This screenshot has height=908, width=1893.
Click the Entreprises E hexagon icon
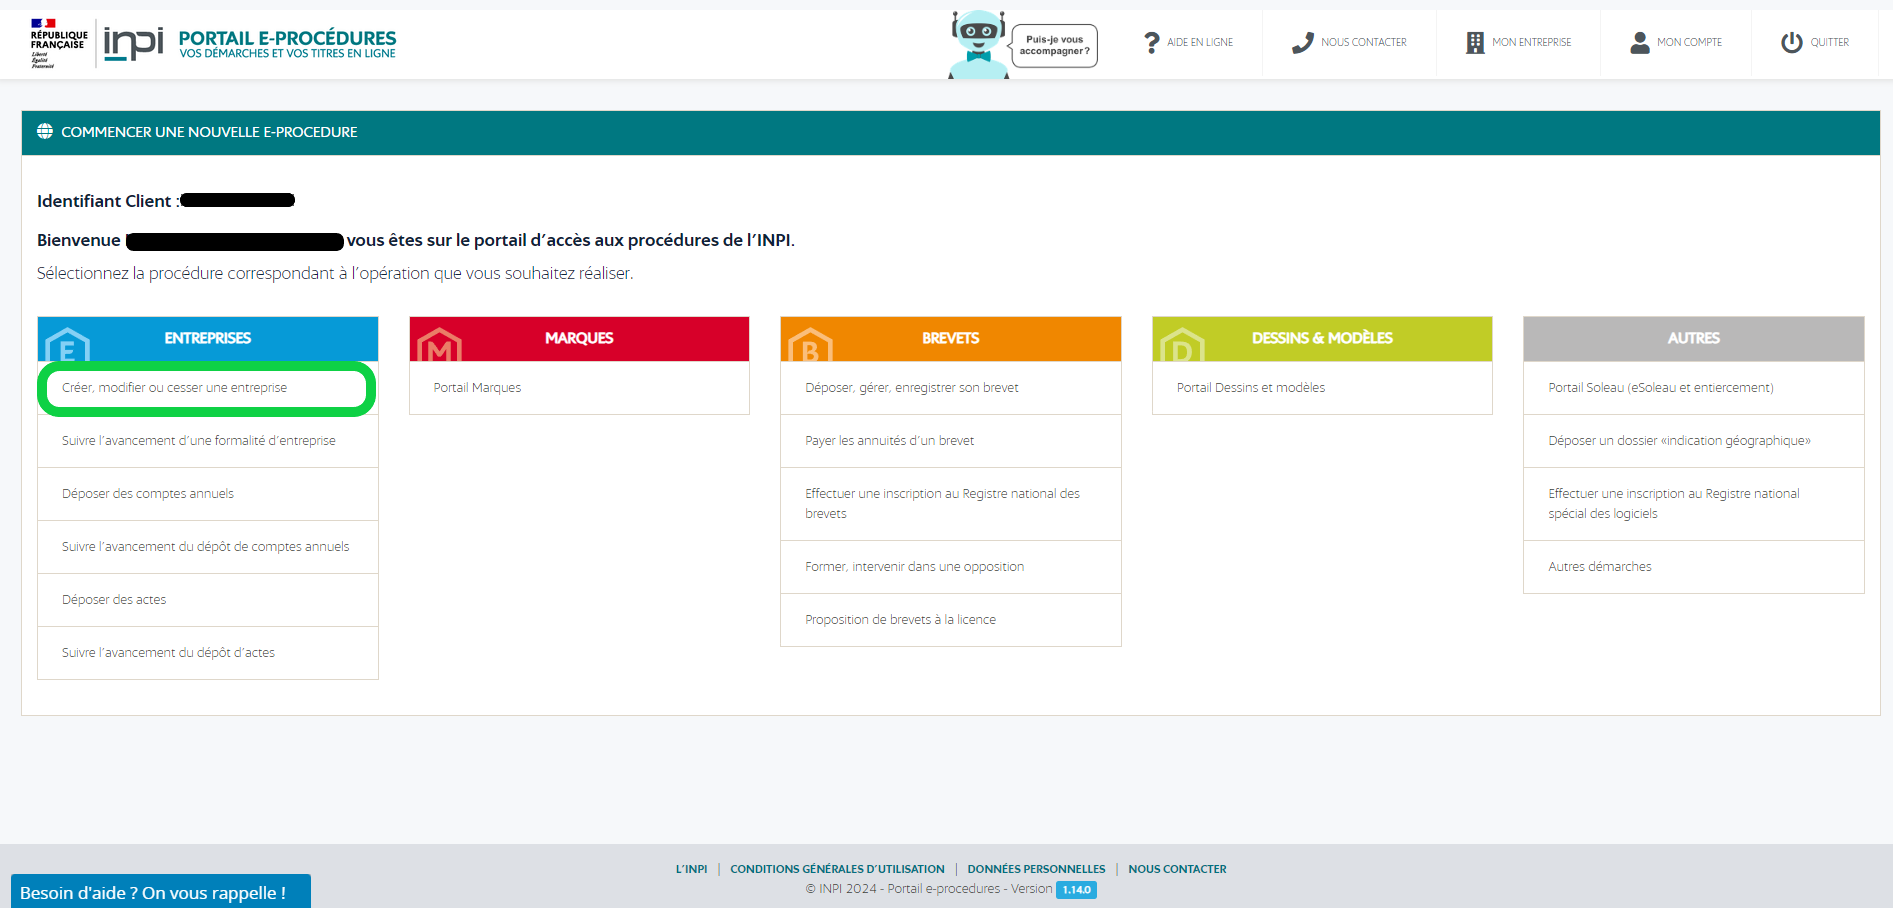pyautogui.click(x=68, y=345)
